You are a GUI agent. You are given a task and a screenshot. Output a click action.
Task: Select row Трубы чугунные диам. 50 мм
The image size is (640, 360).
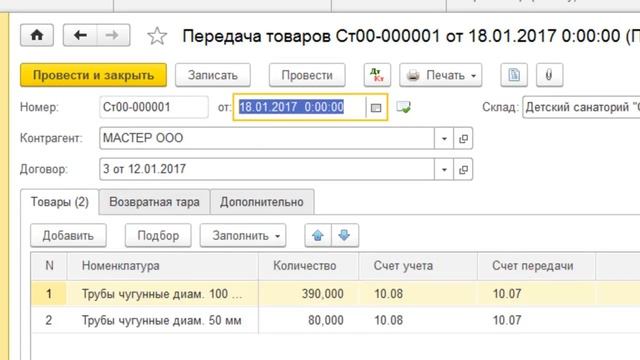point(163,320)
